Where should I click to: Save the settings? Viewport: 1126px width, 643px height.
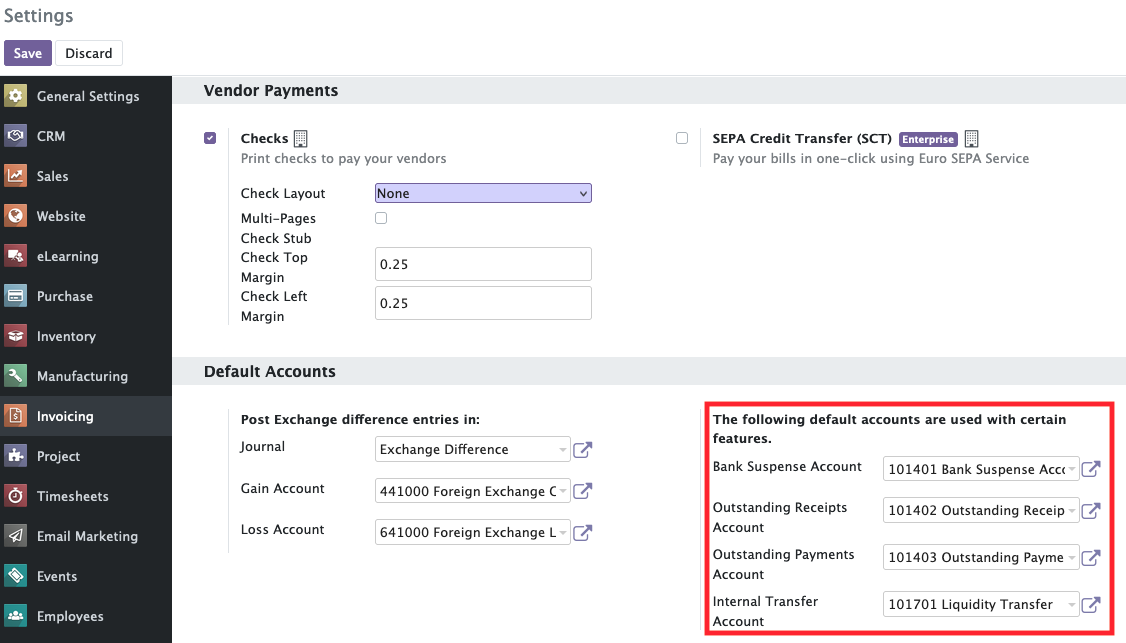27,53
